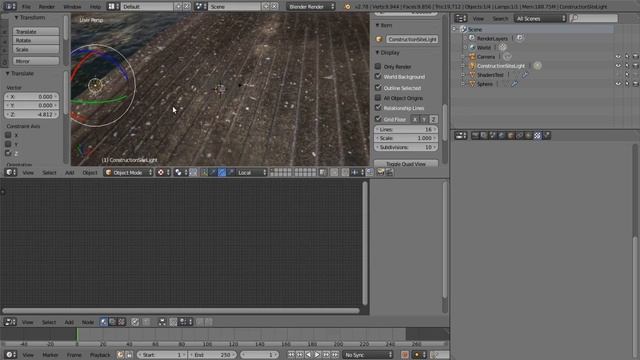
Task: Hide the Sphere using its eye icon
Action: 618,84
